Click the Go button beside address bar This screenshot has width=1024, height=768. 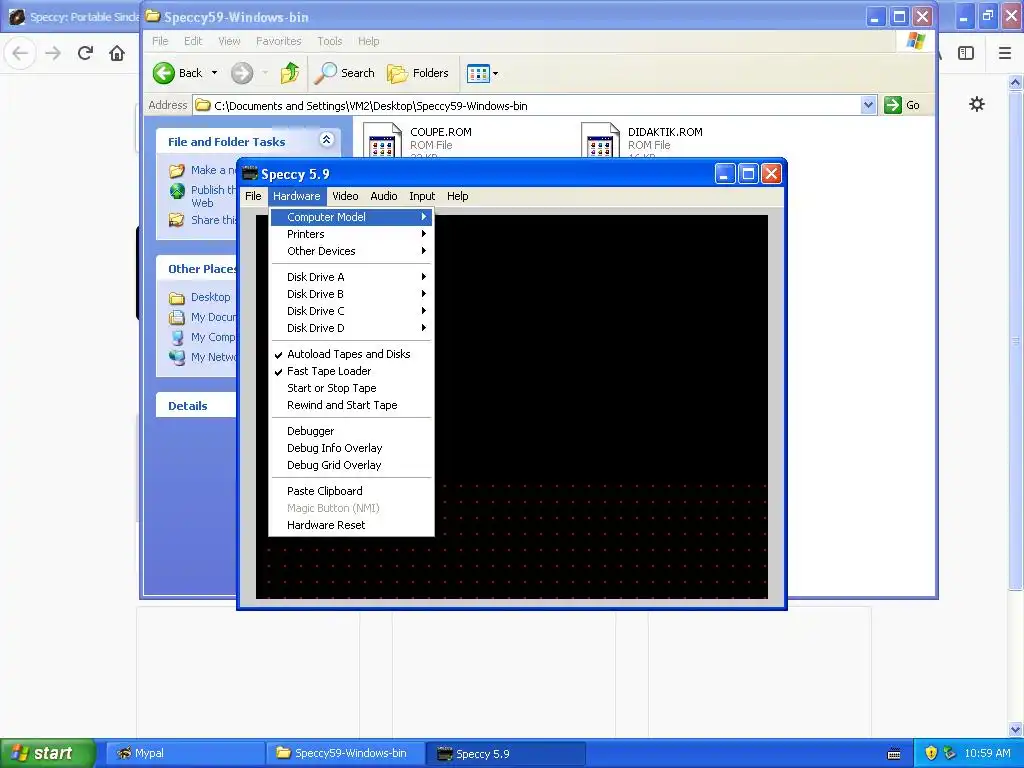(x=903, y=105)
